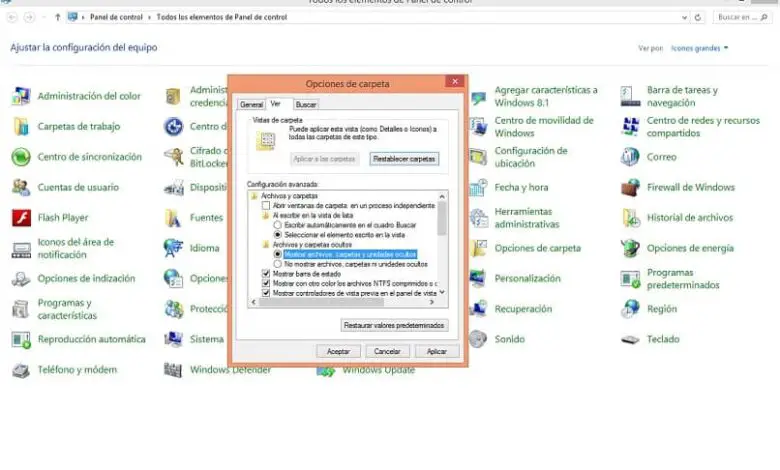Open the Fecha y hora icon
Image resolution: width=780 pixels, height=470 pixels.
(x=478, y=188)
